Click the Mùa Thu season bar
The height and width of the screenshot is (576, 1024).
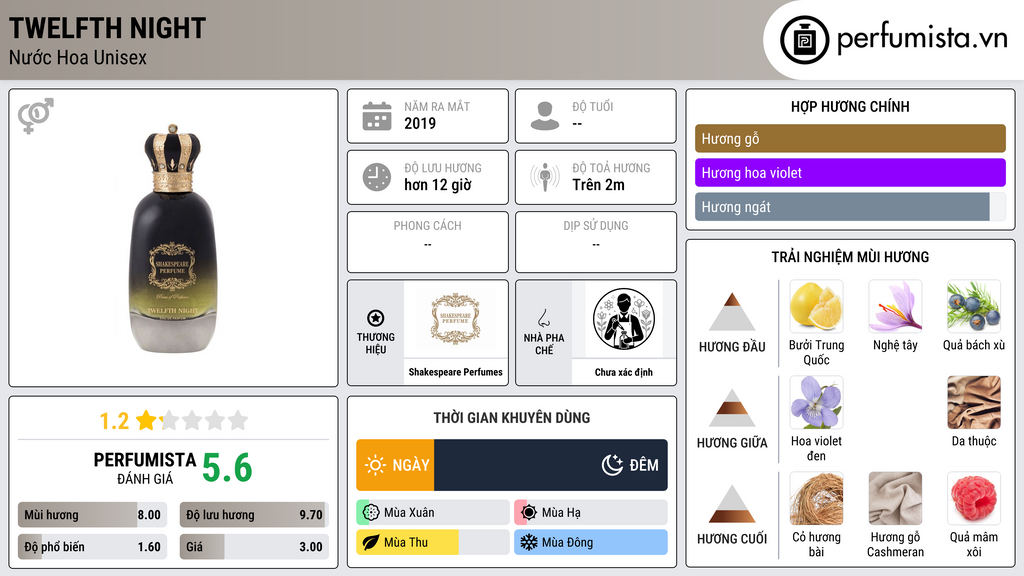pyautogui.click(x=433, y=543)
